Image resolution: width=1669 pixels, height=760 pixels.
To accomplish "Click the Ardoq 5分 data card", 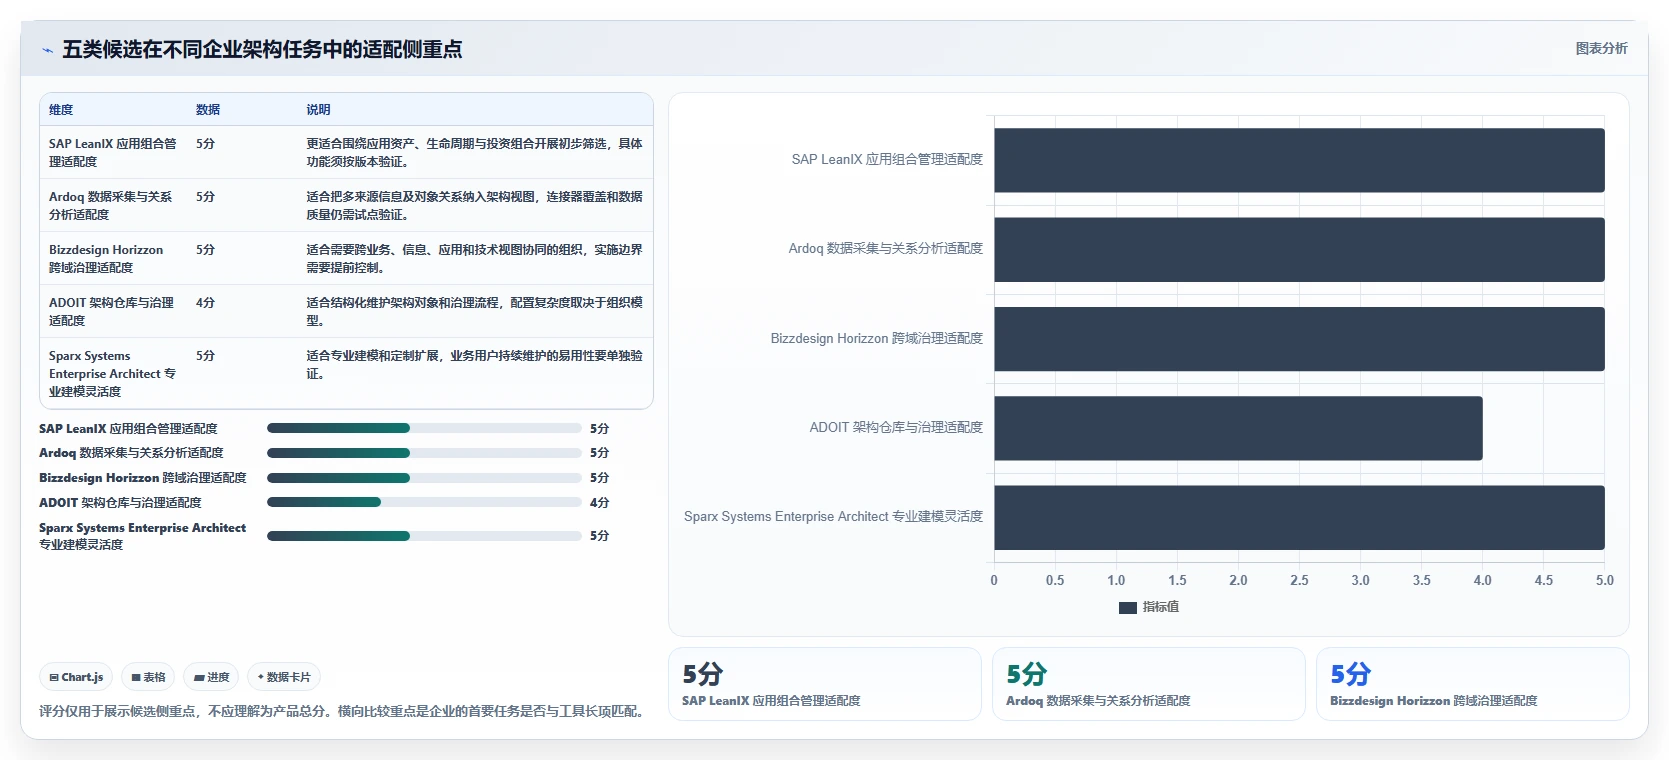I will (1149, 684).
